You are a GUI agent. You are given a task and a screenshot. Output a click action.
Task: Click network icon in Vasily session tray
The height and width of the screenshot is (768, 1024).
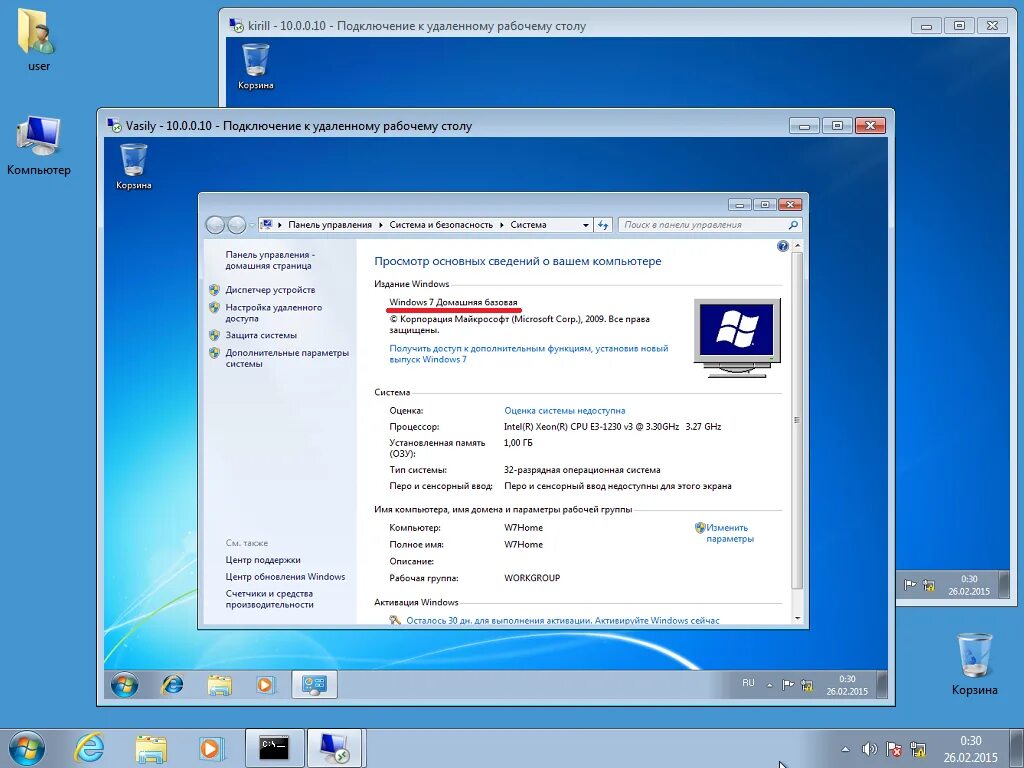pos(807,685)
